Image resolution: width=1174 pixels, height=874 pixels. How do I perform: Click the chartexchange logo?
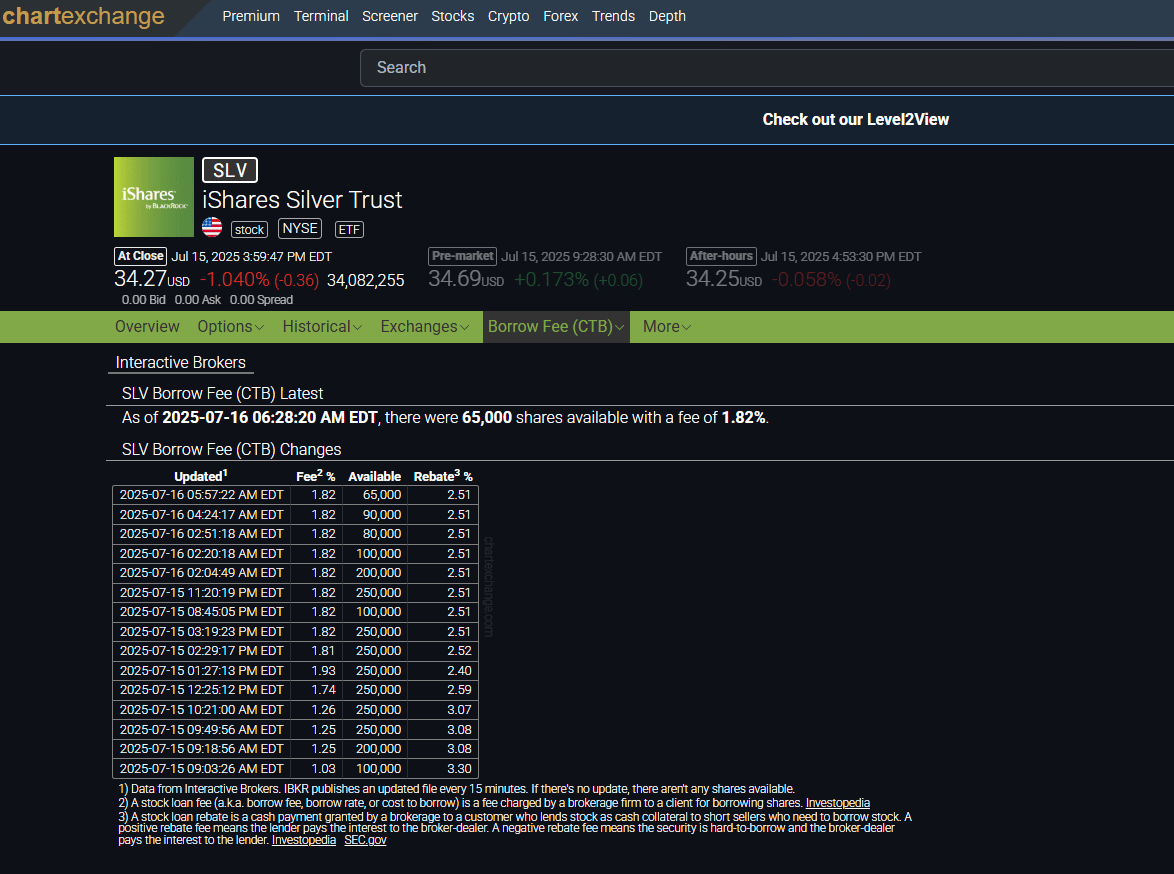pyautogui.click(x=83, y=16)
